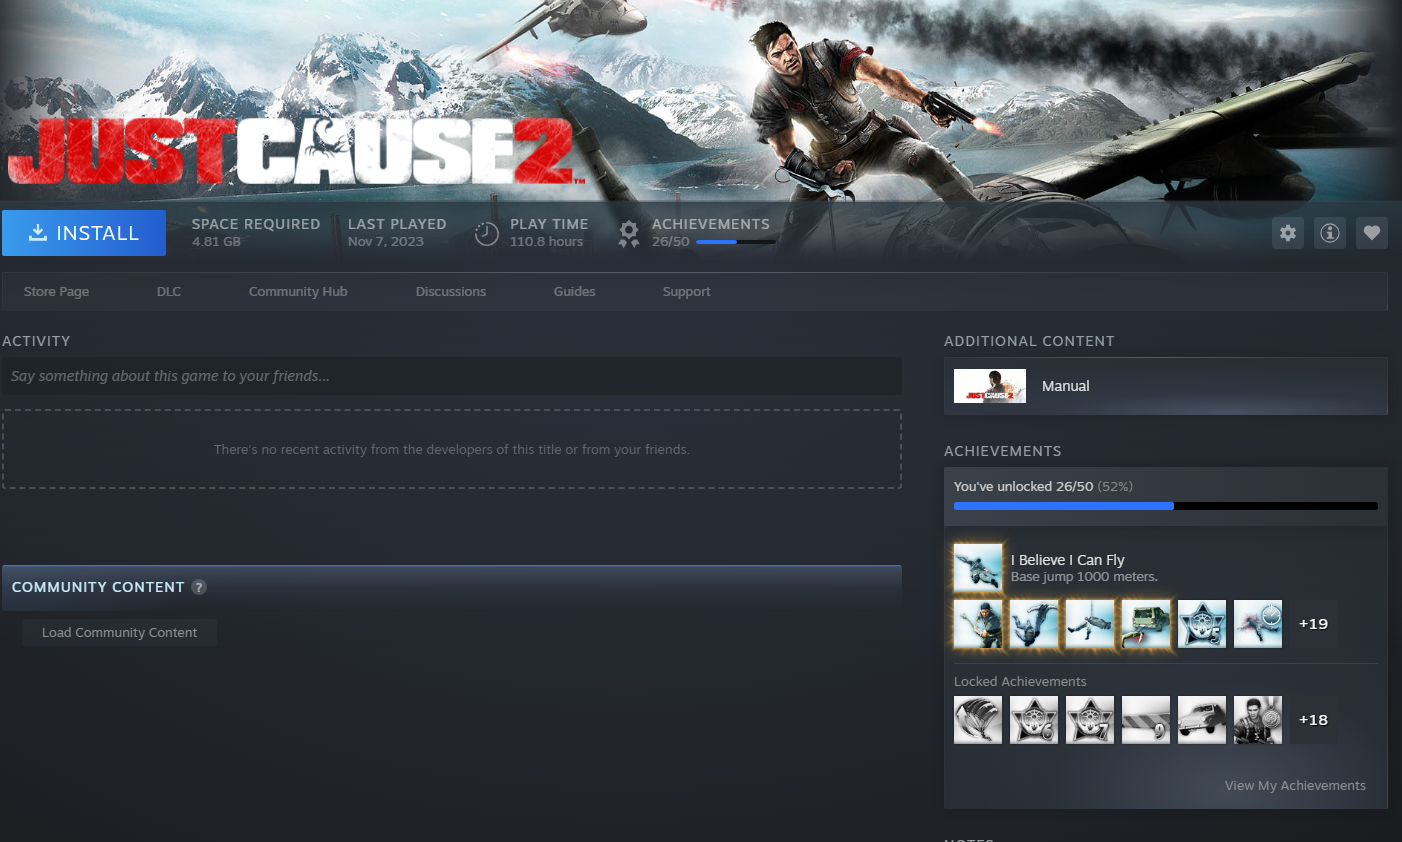This screenshot has width=1402, height=842.
Task: Click first locked achievement parachute icon
Action: 978,720
